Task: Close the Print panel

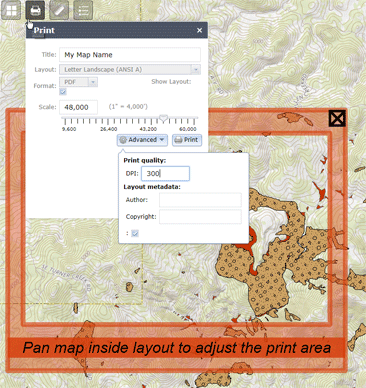Action: 199,30
